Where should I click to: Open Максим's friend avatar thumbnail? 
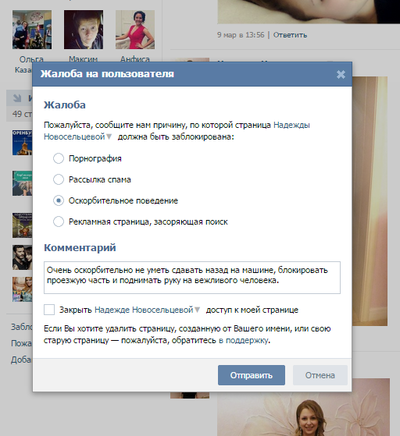(x=83, y=30)
